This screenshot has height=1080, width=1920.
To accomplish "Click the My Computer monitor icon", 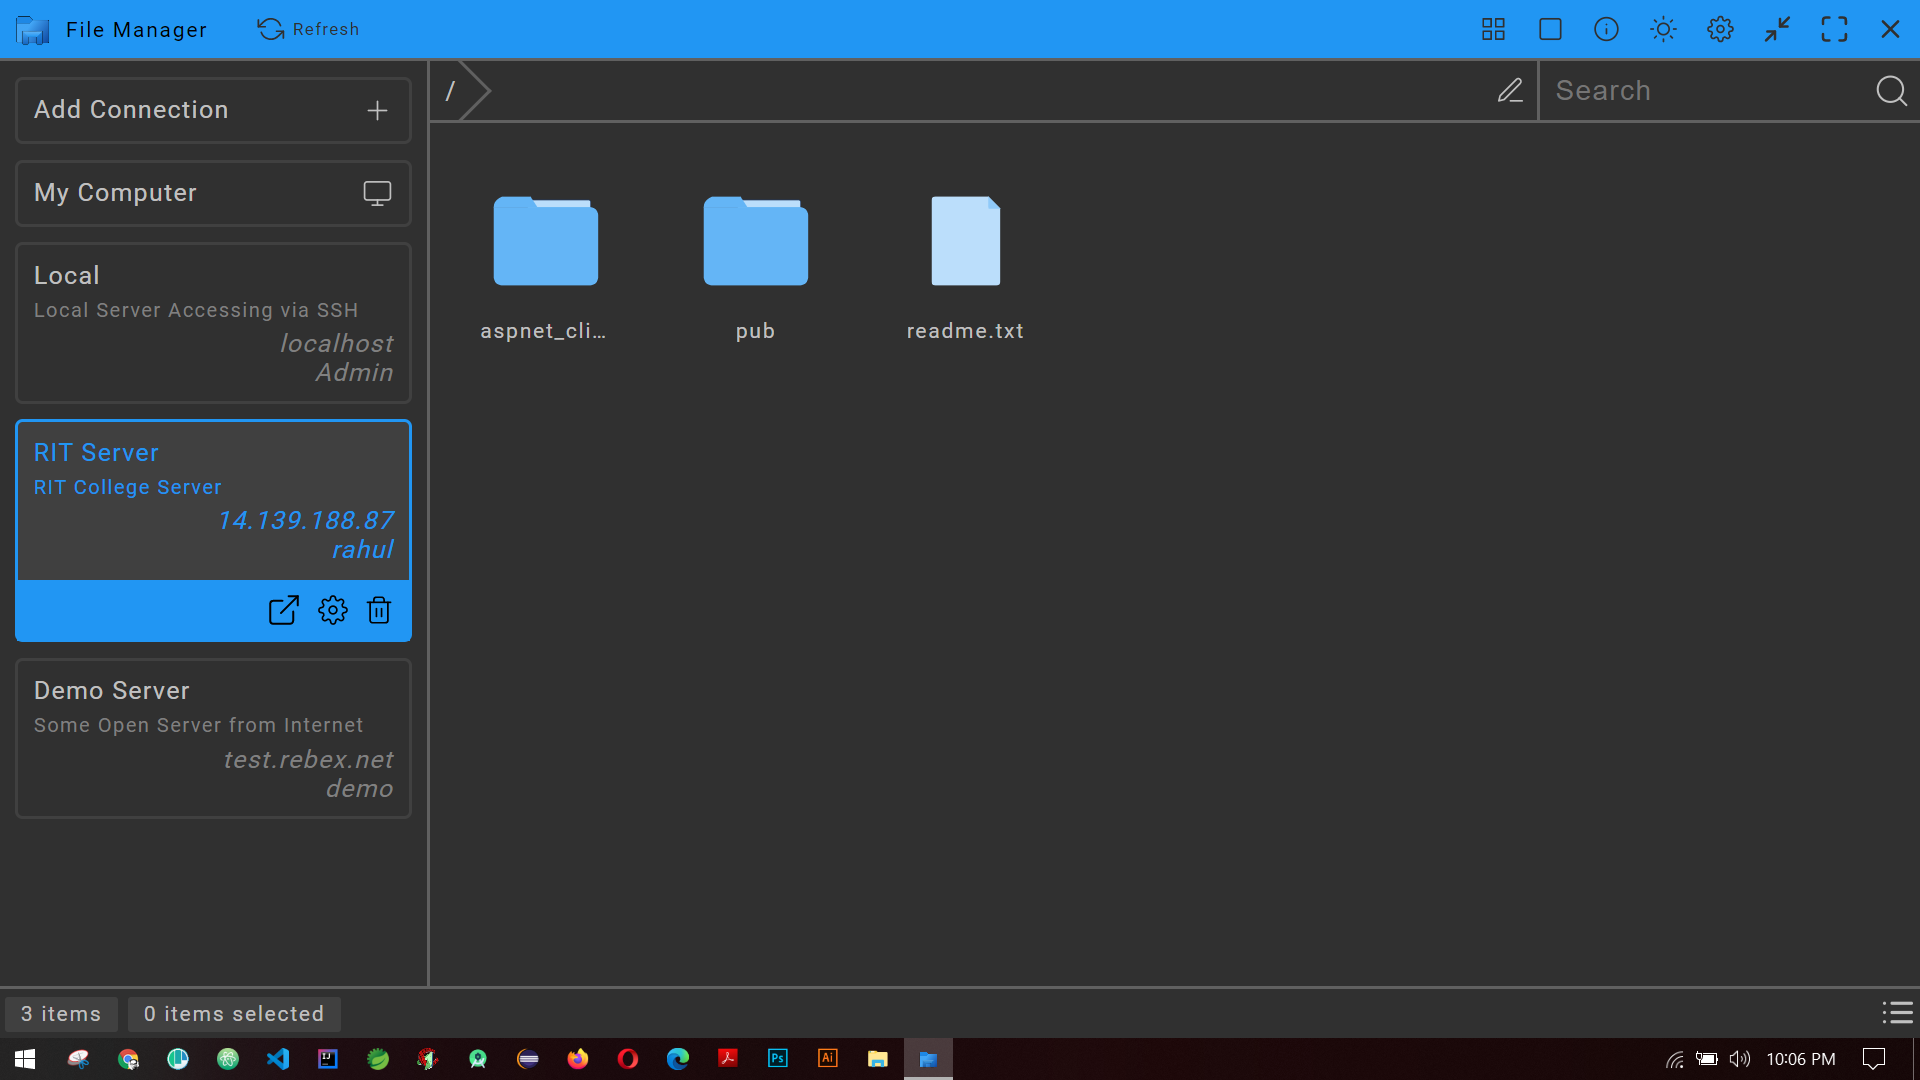I will coord(377,193).
